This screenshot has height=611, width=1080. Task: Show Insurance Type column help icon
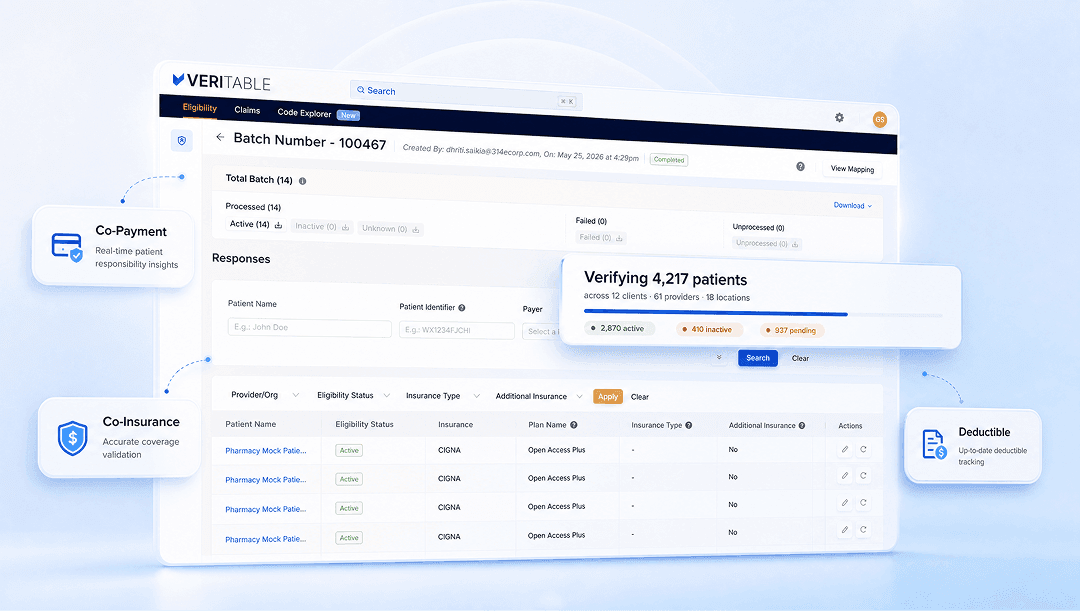click(689, 426)
